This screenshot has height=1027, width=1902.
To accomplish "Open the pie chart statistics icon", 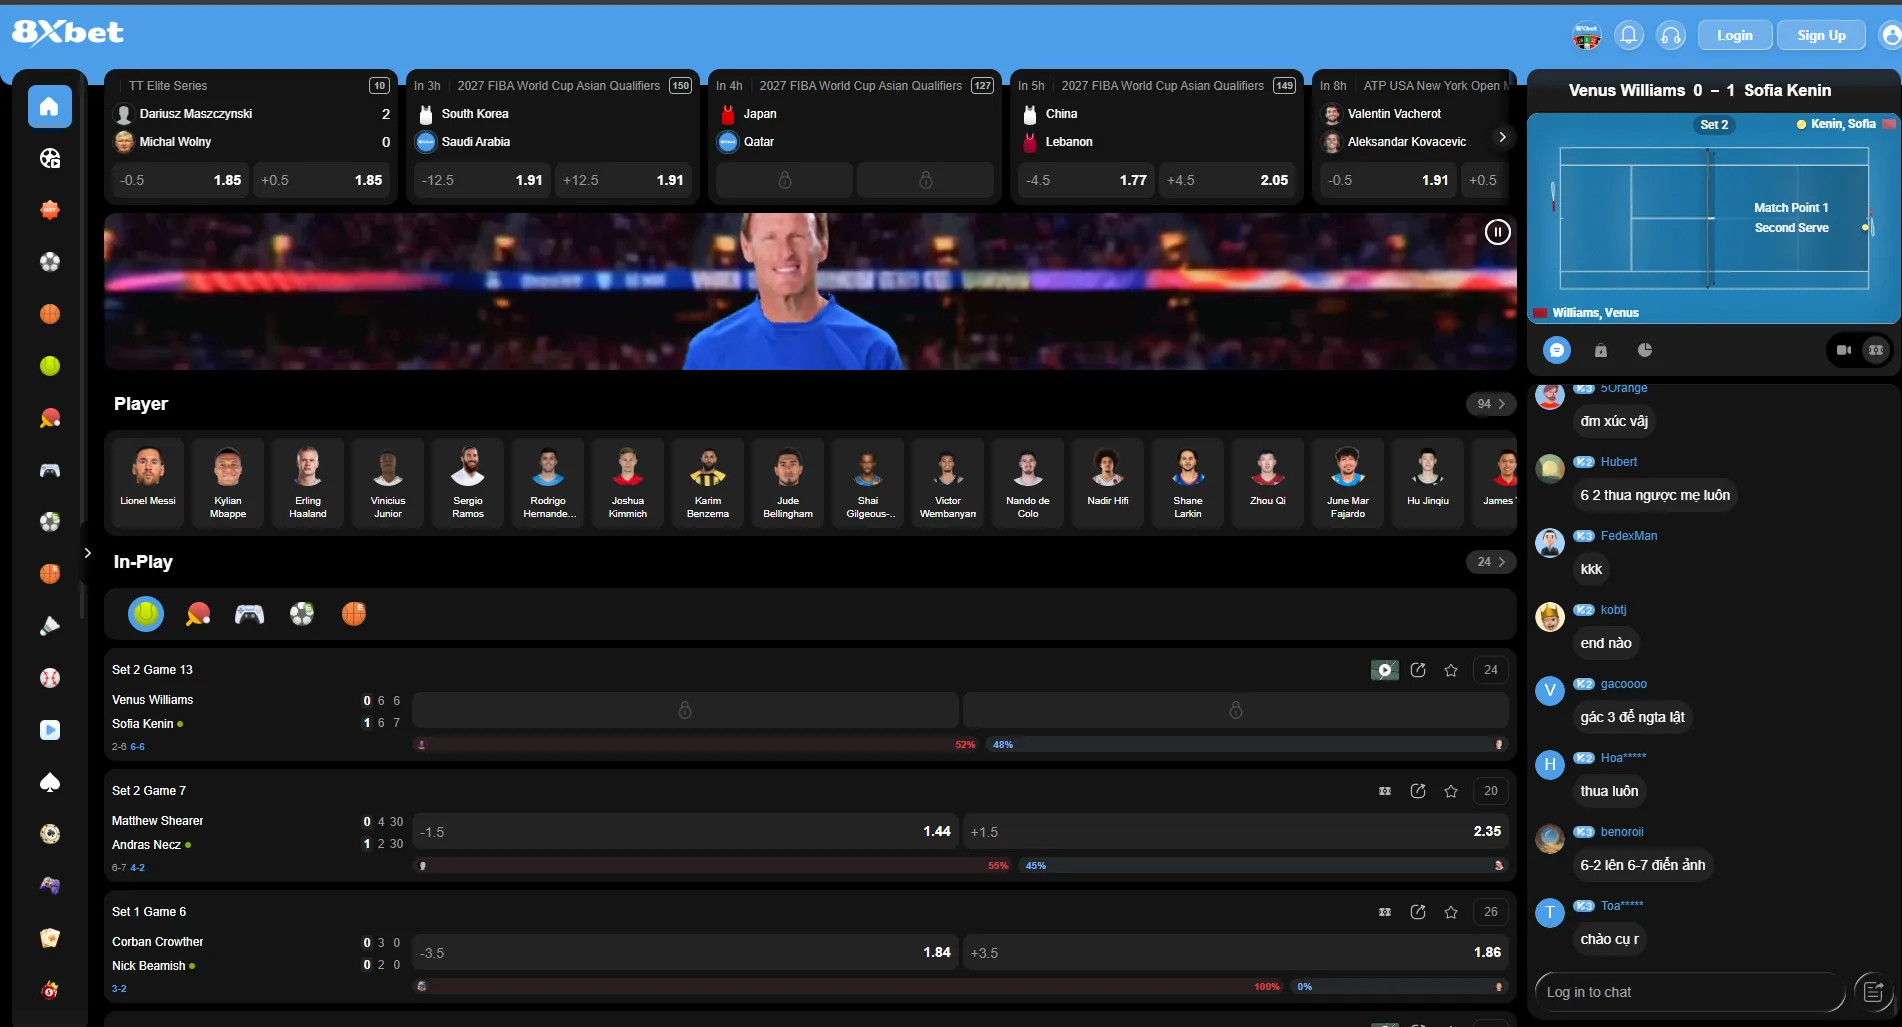I will tap(1645, 350).
